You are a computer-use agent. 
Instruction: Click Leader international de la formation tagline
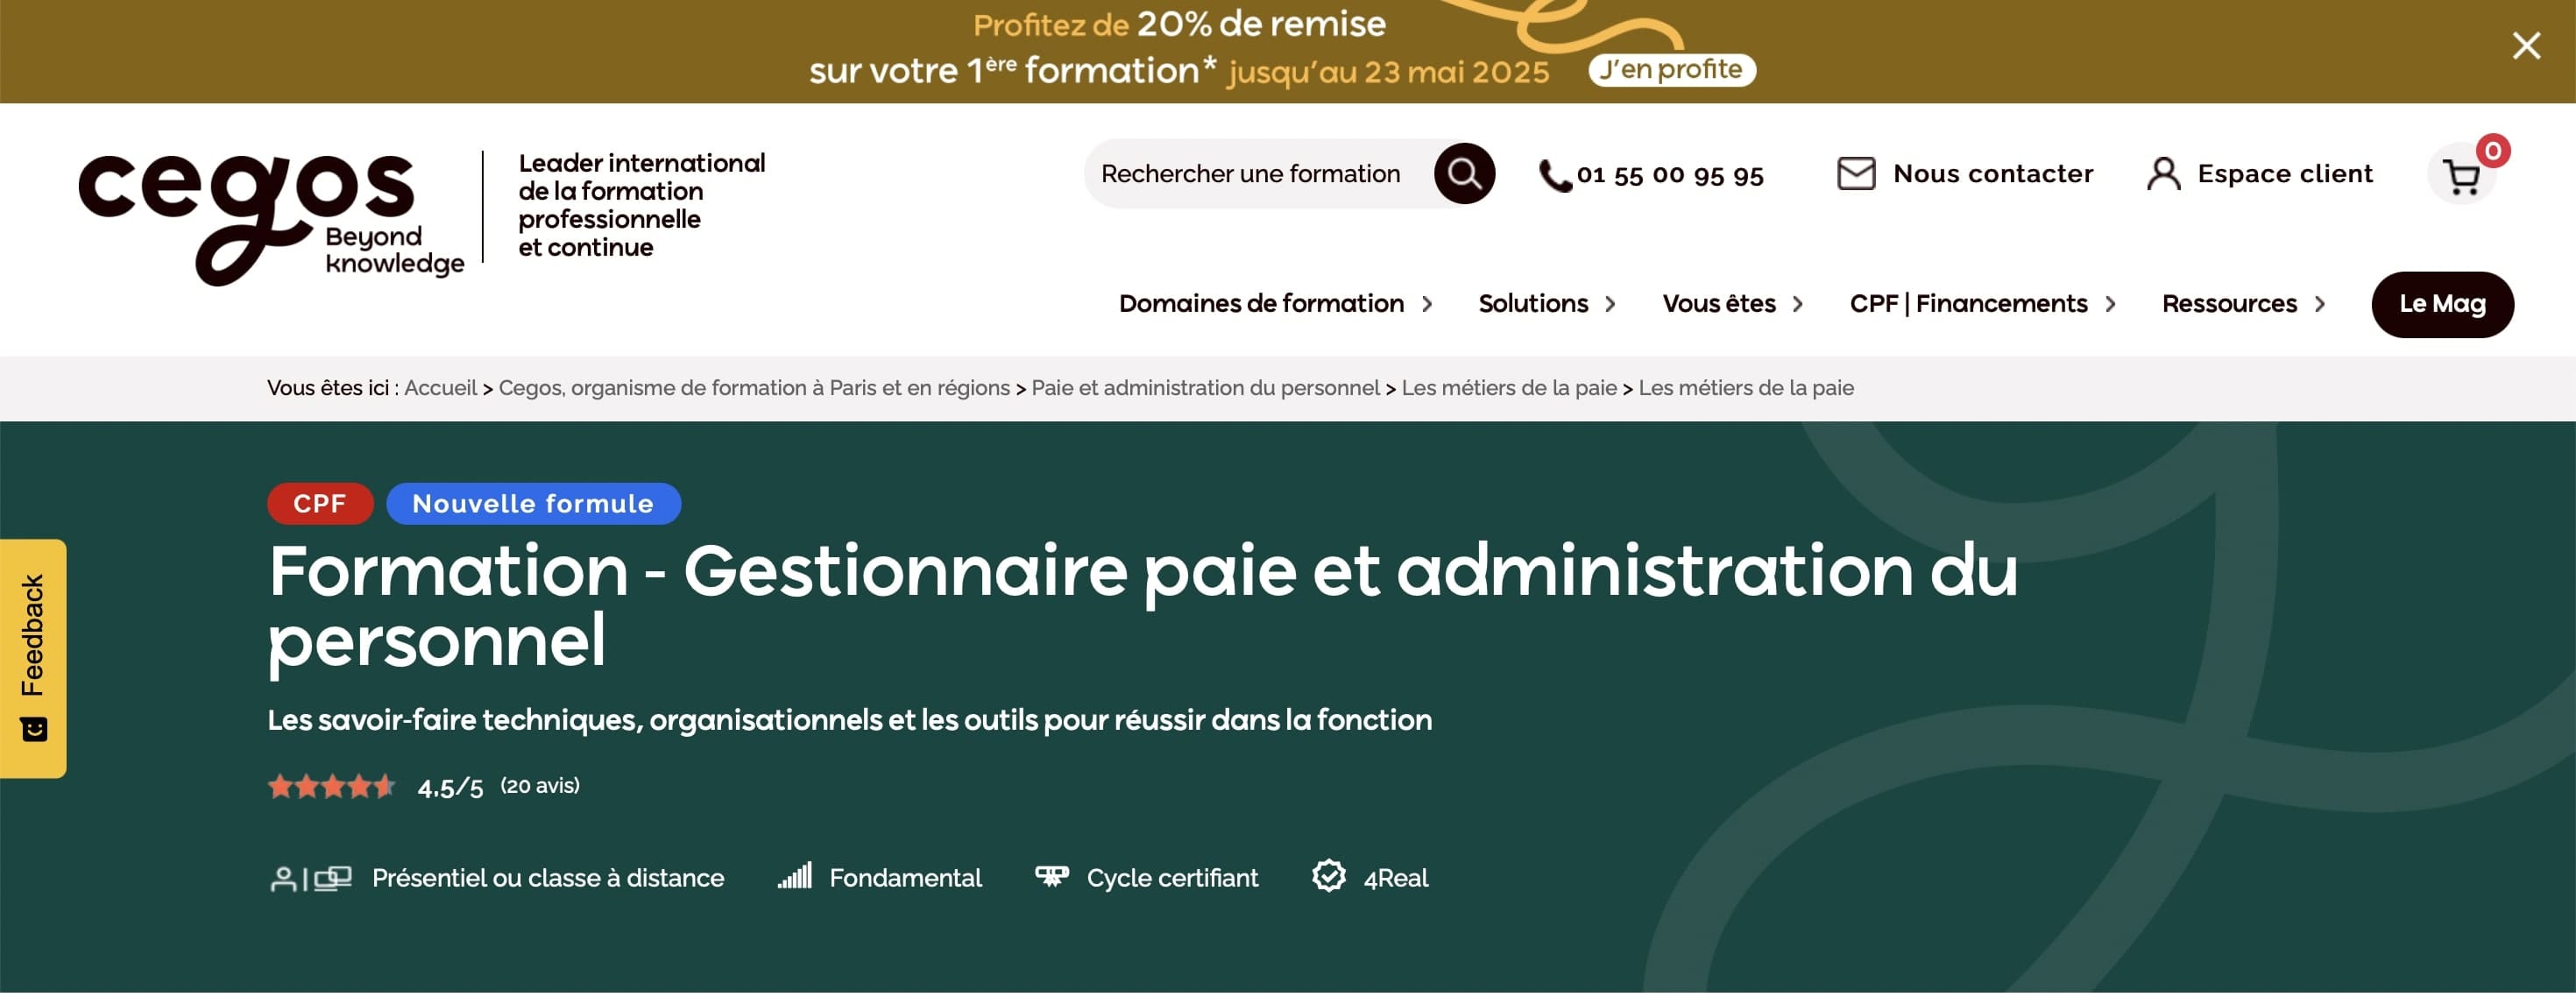(641, 205)
